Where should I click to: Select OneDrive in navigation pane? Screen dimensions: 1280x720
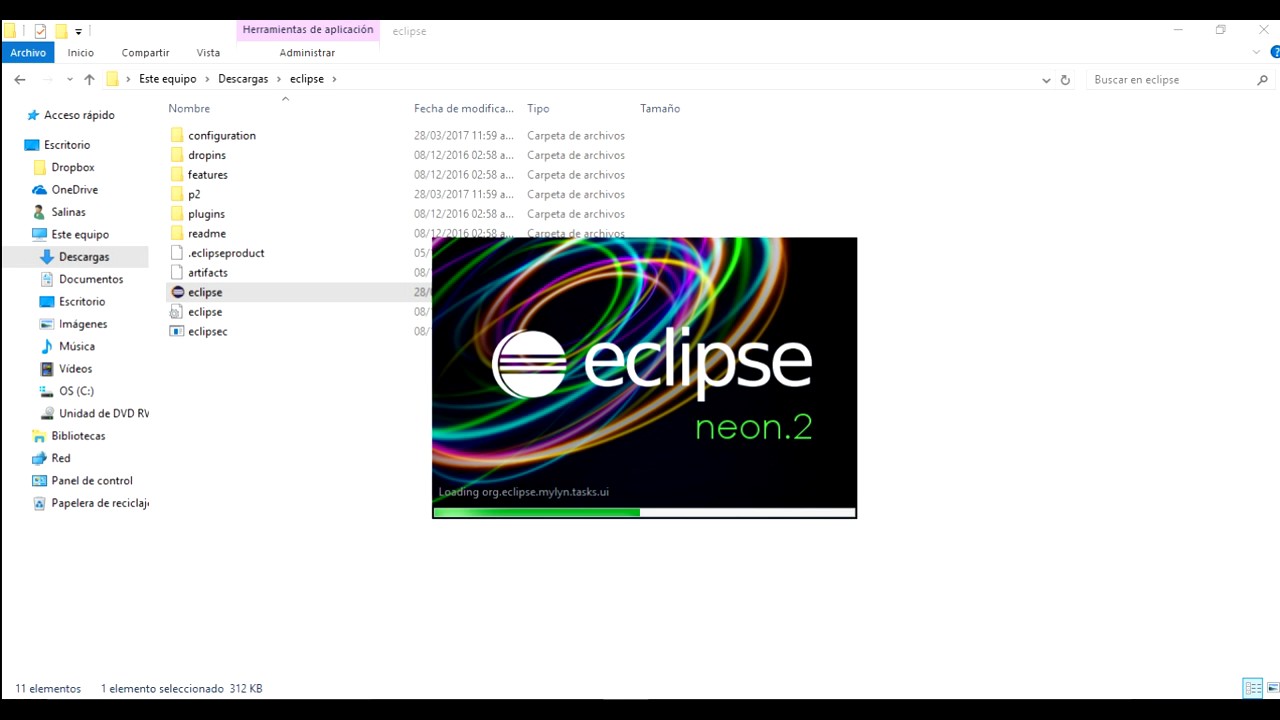[74, 190]
